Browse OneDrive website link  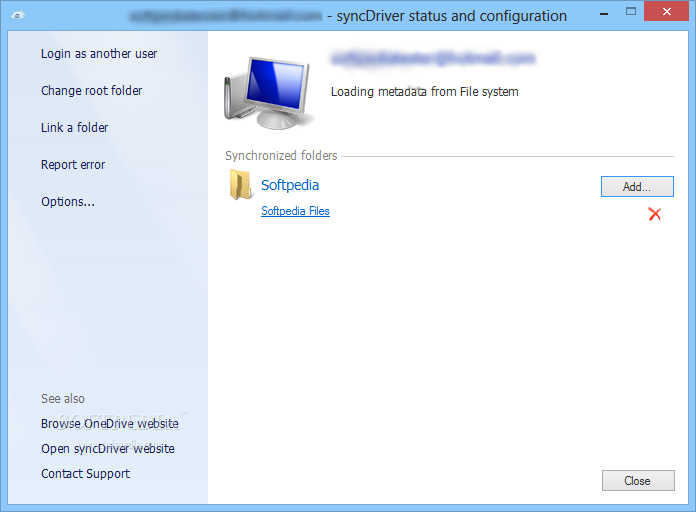click(110, 424)
